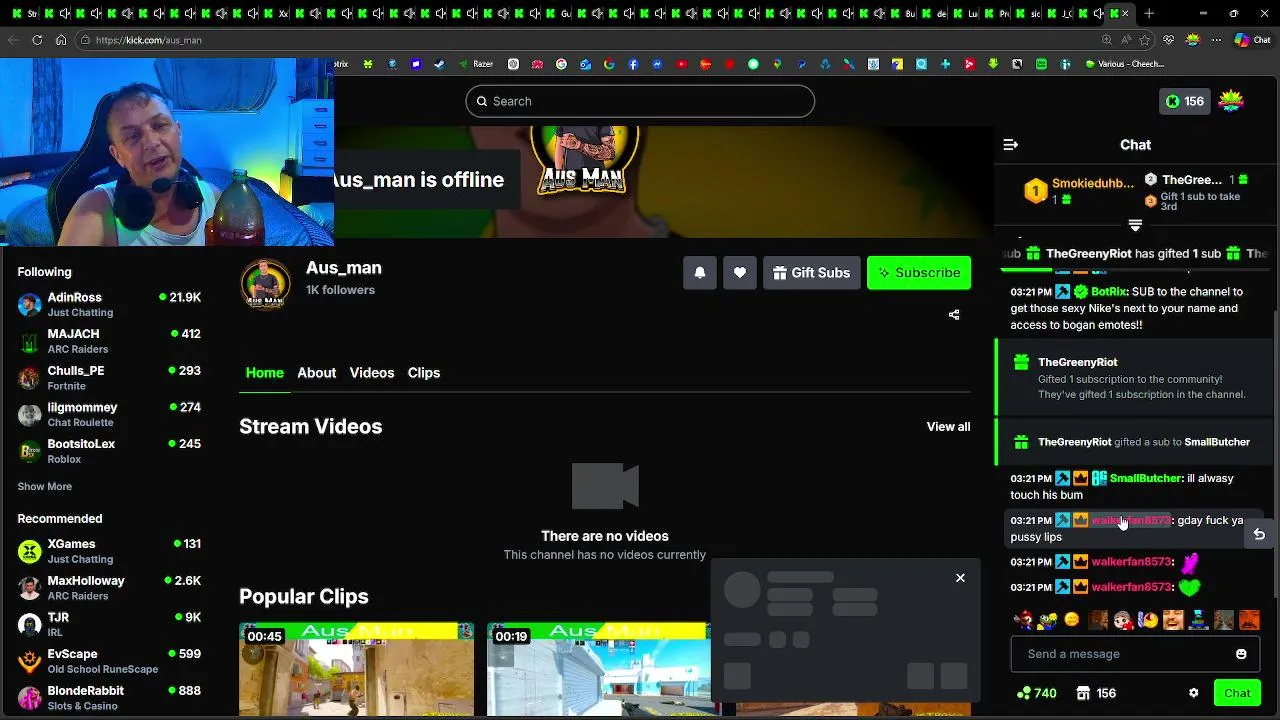1280x720 pixels.
Task: Click SmallButcher username in chat
Action: click(x=1145, y=478)
